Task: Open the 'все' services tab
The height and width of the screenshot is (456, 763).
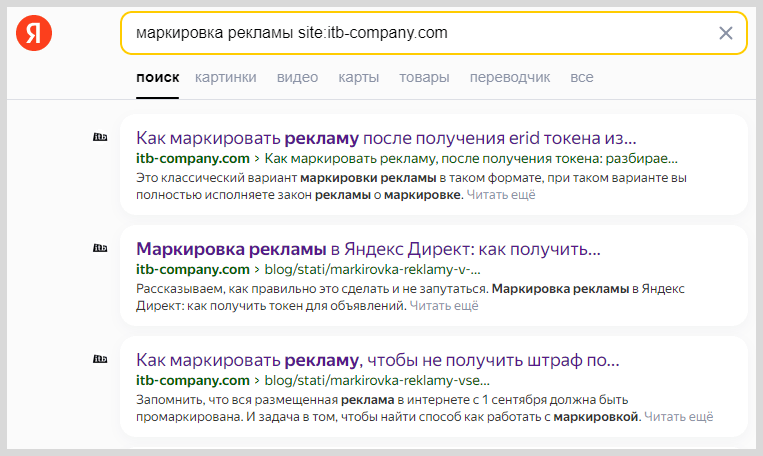Action: [582, 77]
